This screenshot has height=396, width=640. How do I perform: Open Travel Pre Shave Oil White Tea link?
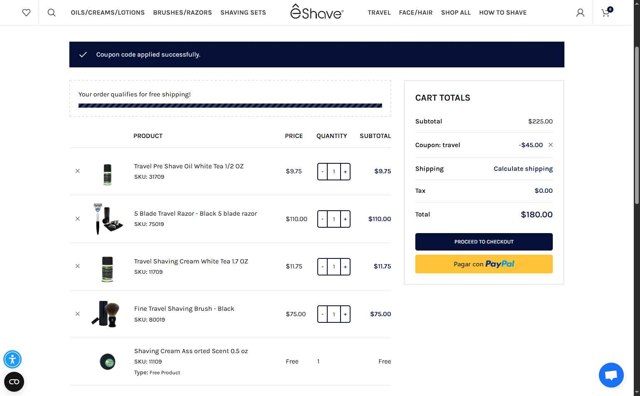pyautogui.click(x=189, y=166)
